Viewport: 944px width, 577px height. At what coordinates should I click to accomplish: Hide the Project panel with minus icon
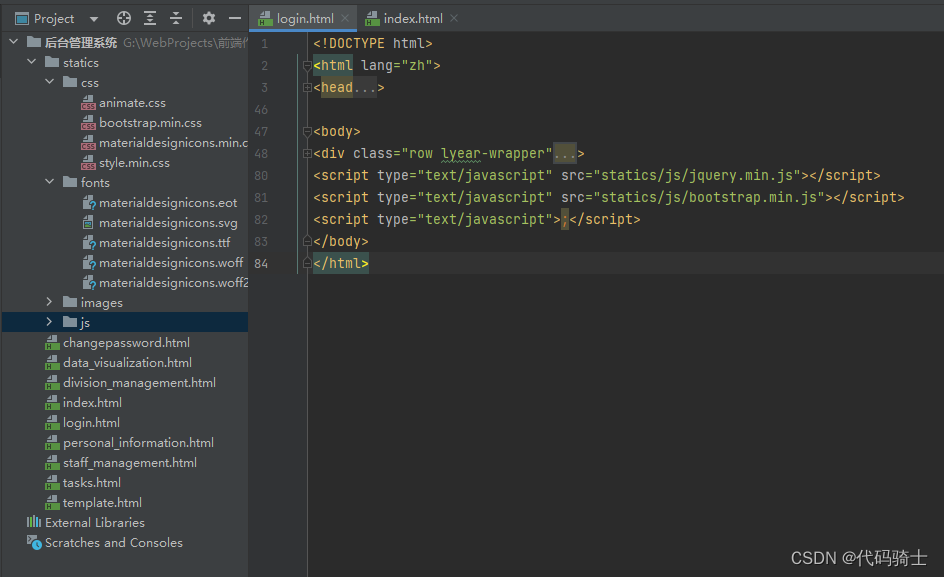tap(235, 19)
